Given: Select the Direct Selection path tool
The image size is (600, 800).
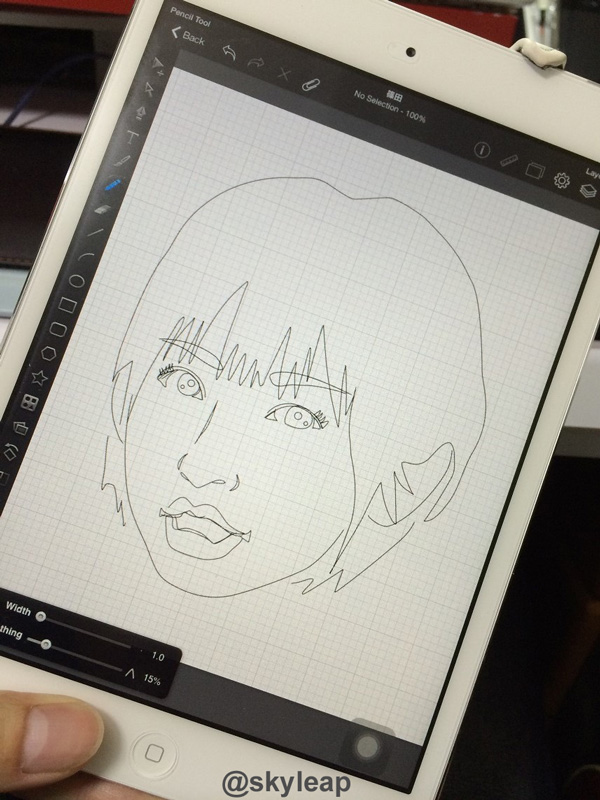Looking at the screenshot, I should 149,89.
